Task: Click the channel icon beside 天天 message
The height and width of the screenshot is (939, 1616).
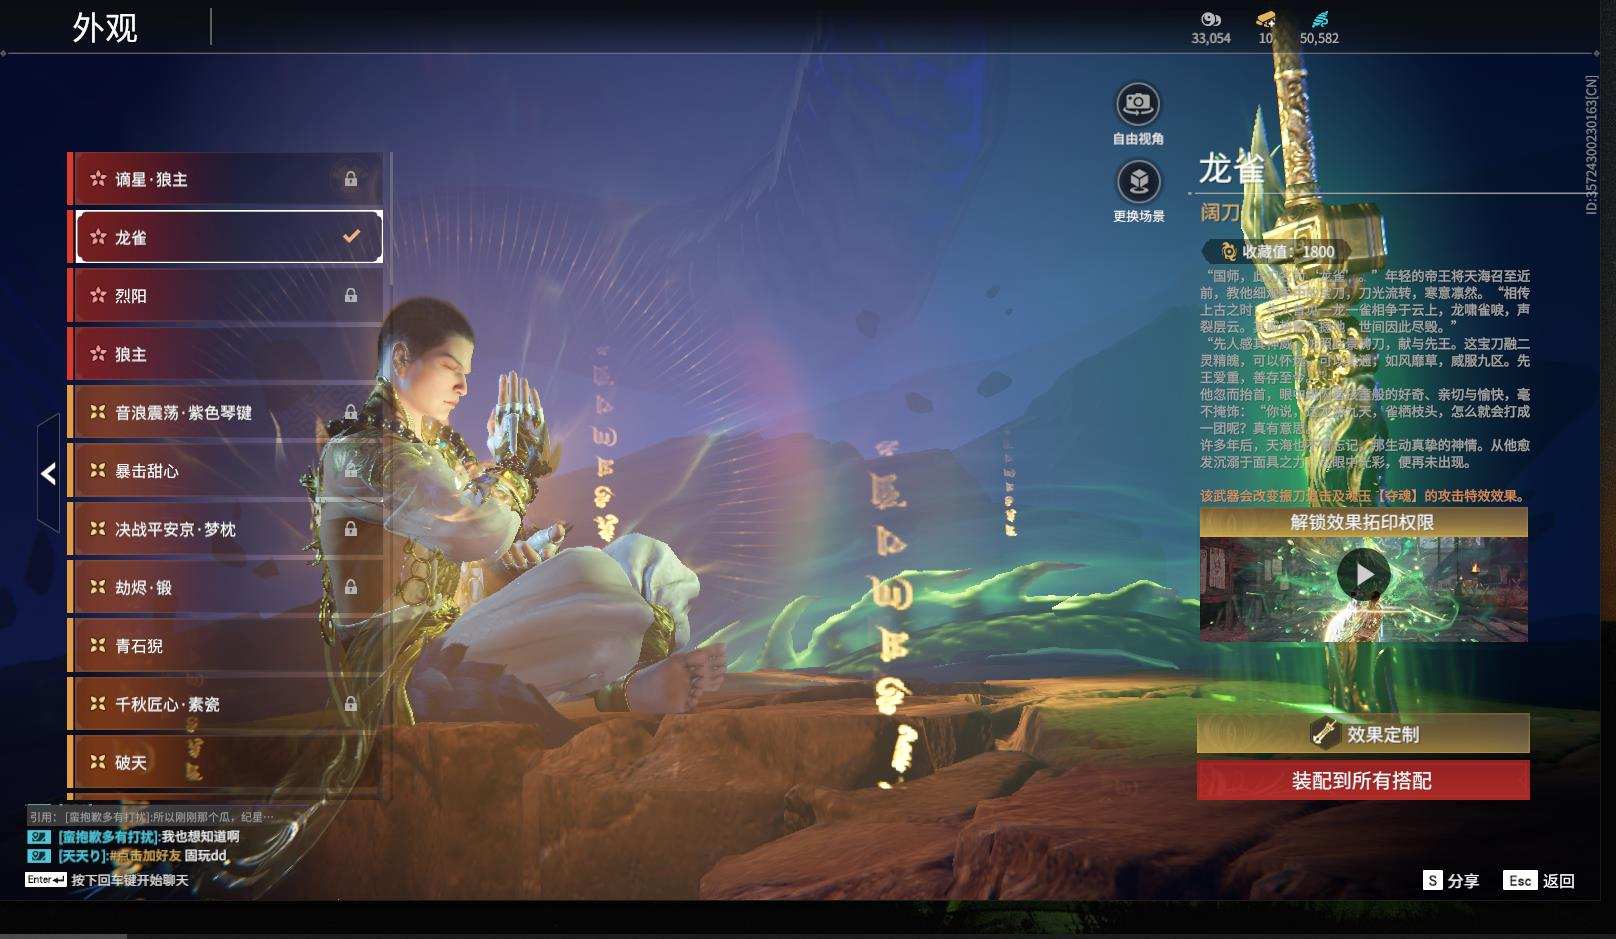Action: coord(39,856)
